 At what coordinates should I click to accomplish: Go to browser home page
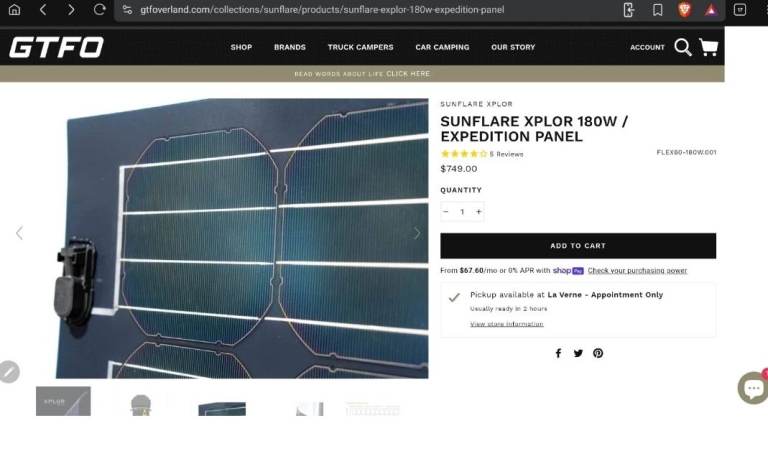[x=14, y=9]
